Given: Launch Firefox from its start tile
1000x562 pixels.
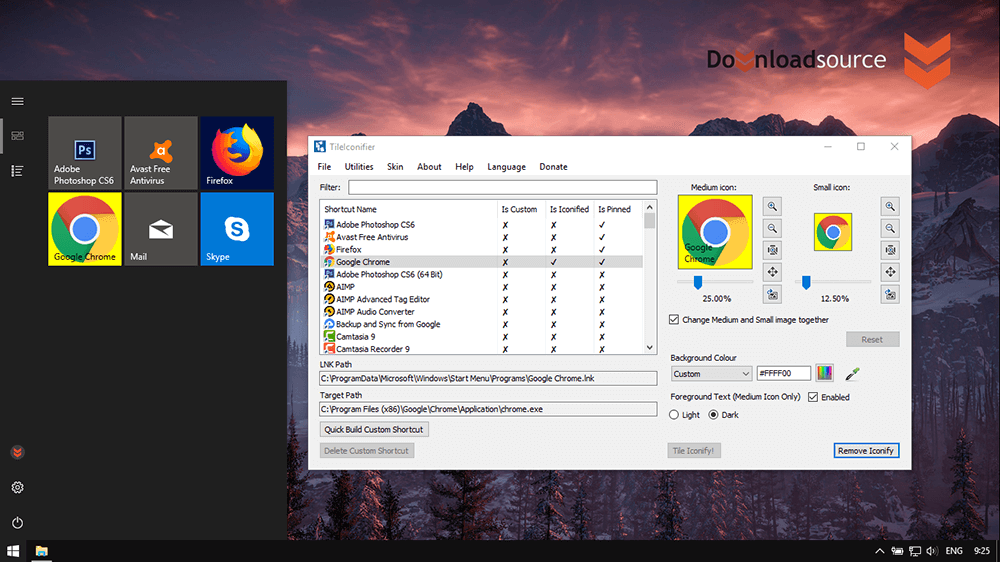Looking at the screenshot, I should (237, 152).
